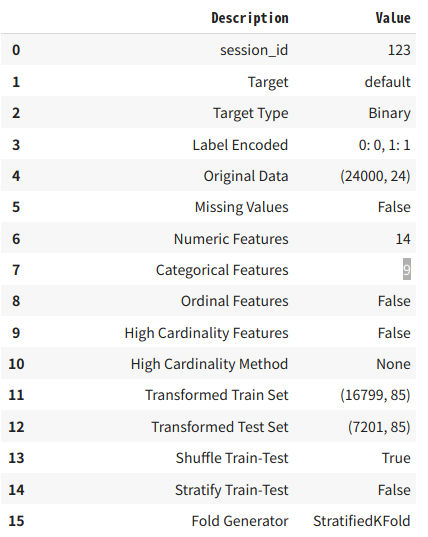Select the session_id cell
The height and width of the screenshot is (537, 428).
coord(254,50)
